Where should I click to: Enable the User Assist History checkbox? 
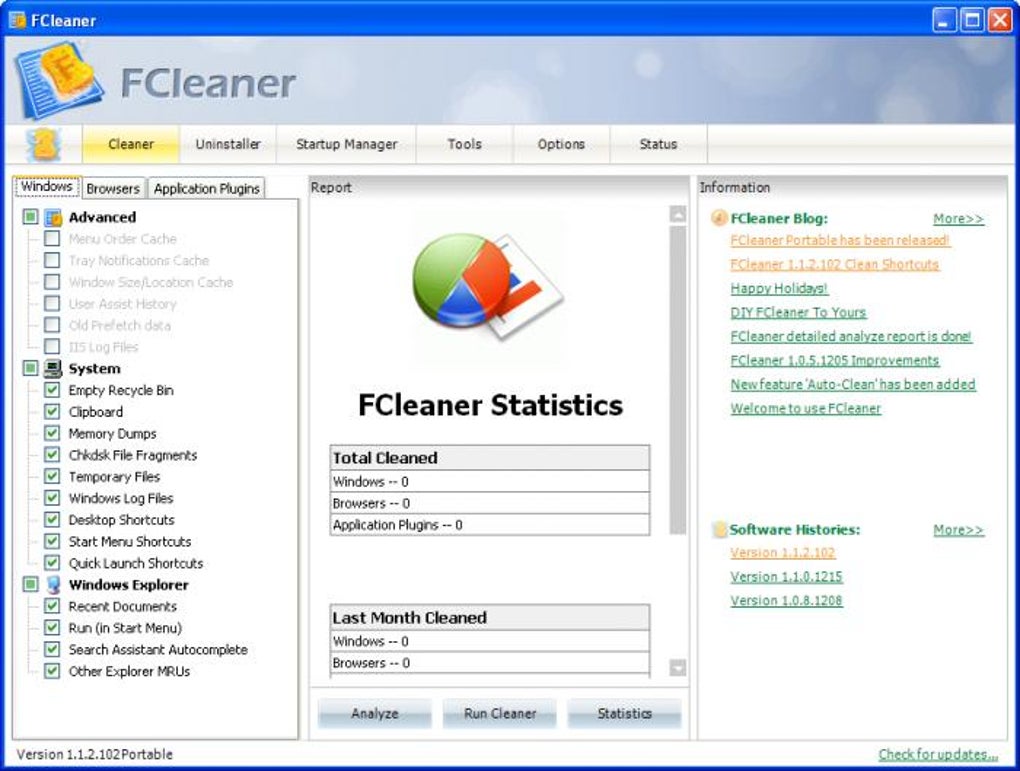pos(52,304)
